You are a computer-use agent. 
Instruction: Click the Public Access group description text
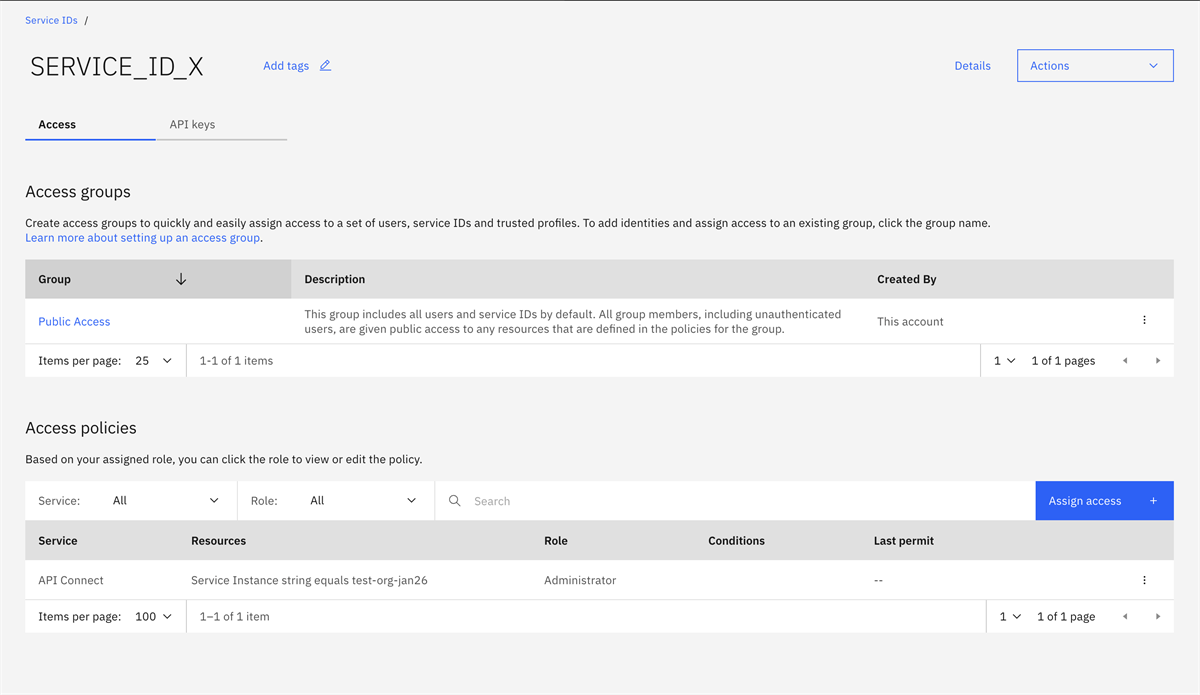pyautogui.click(x=573, y=321)
